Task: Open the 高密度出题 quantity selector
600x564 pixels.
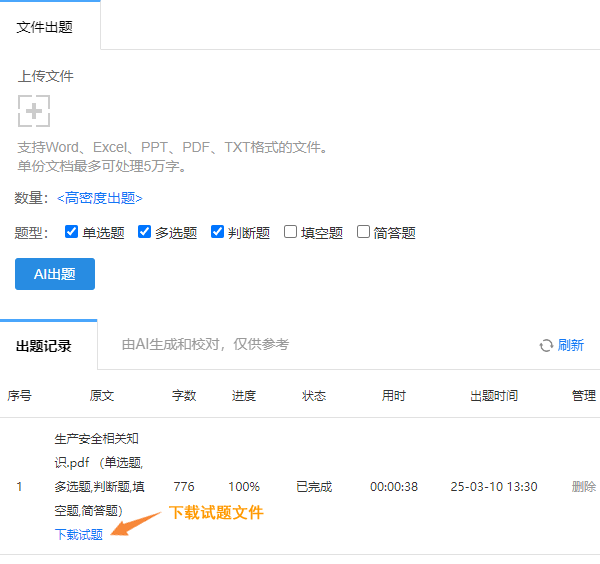Action: [99, 198]
